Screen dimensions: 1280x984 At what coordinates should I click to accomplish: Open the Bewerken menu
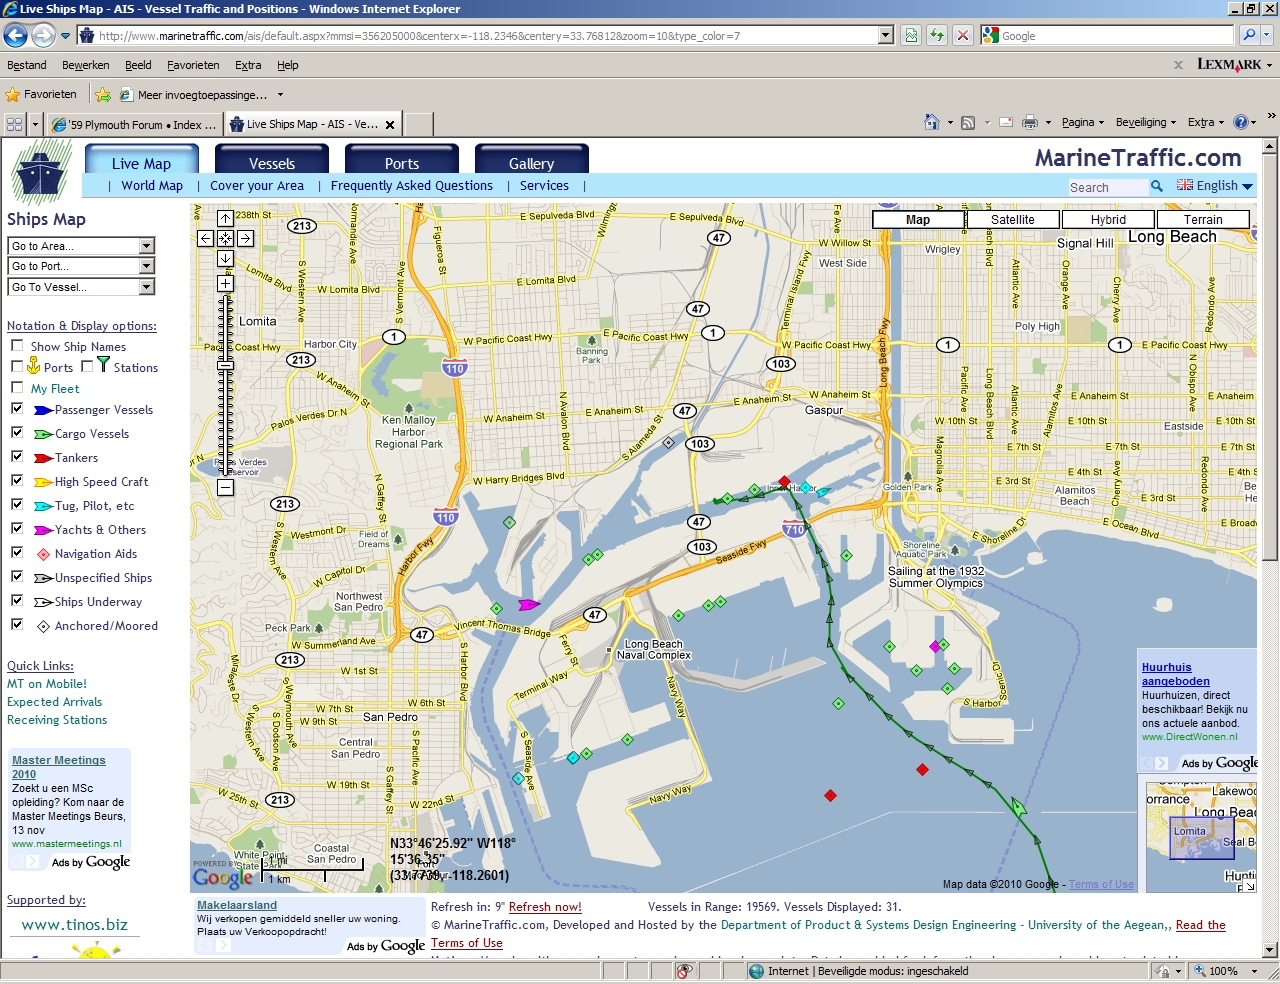[86, 65]
